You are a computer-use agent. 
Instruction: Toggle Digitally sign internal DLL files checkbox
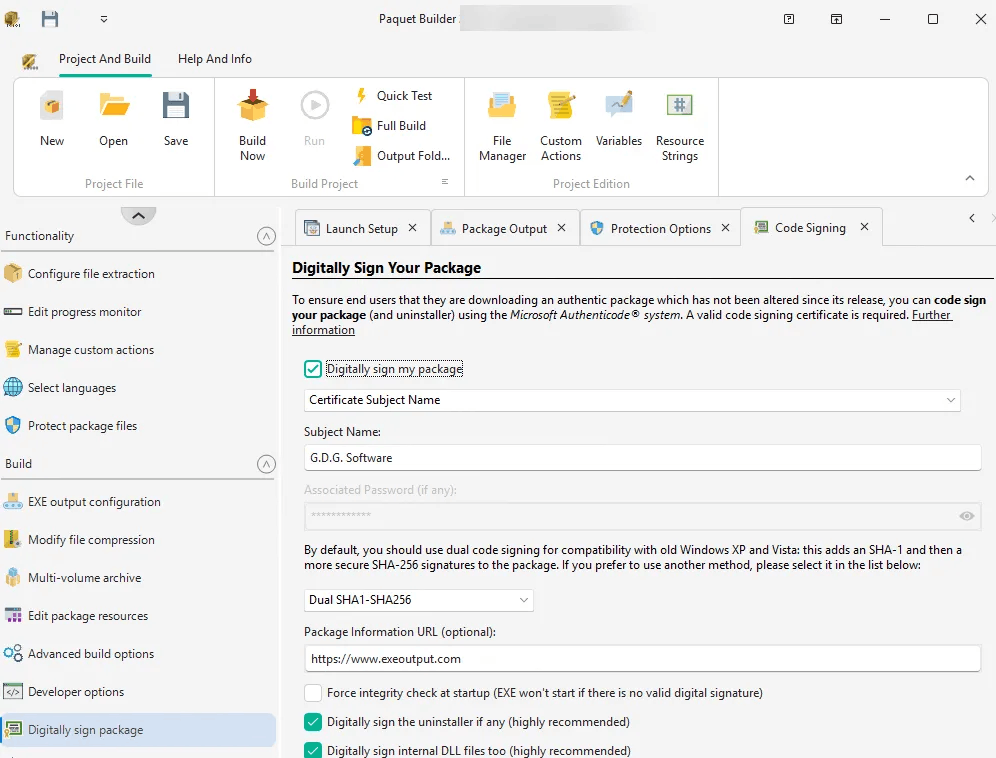(x=313, y=751)
